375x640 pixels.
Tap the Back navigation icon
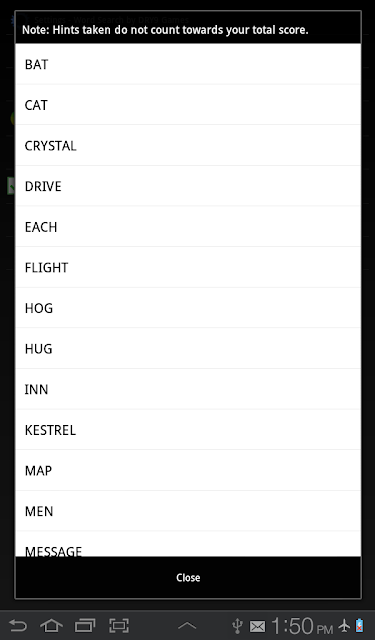coord(18,625)
